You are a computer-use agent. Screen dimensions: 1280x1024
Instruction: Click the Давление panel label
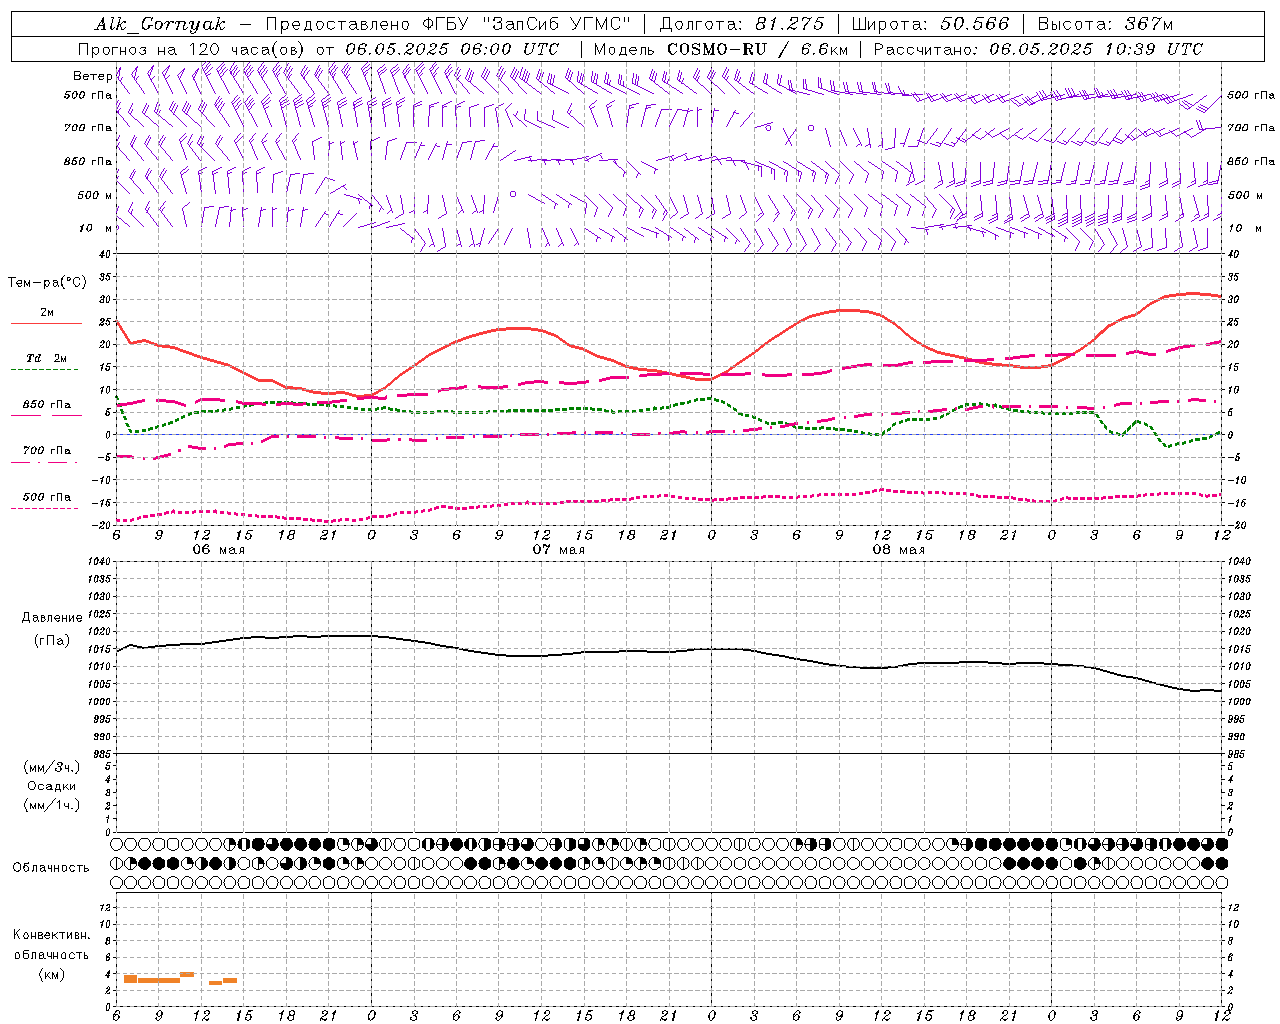tap(52, 618)
